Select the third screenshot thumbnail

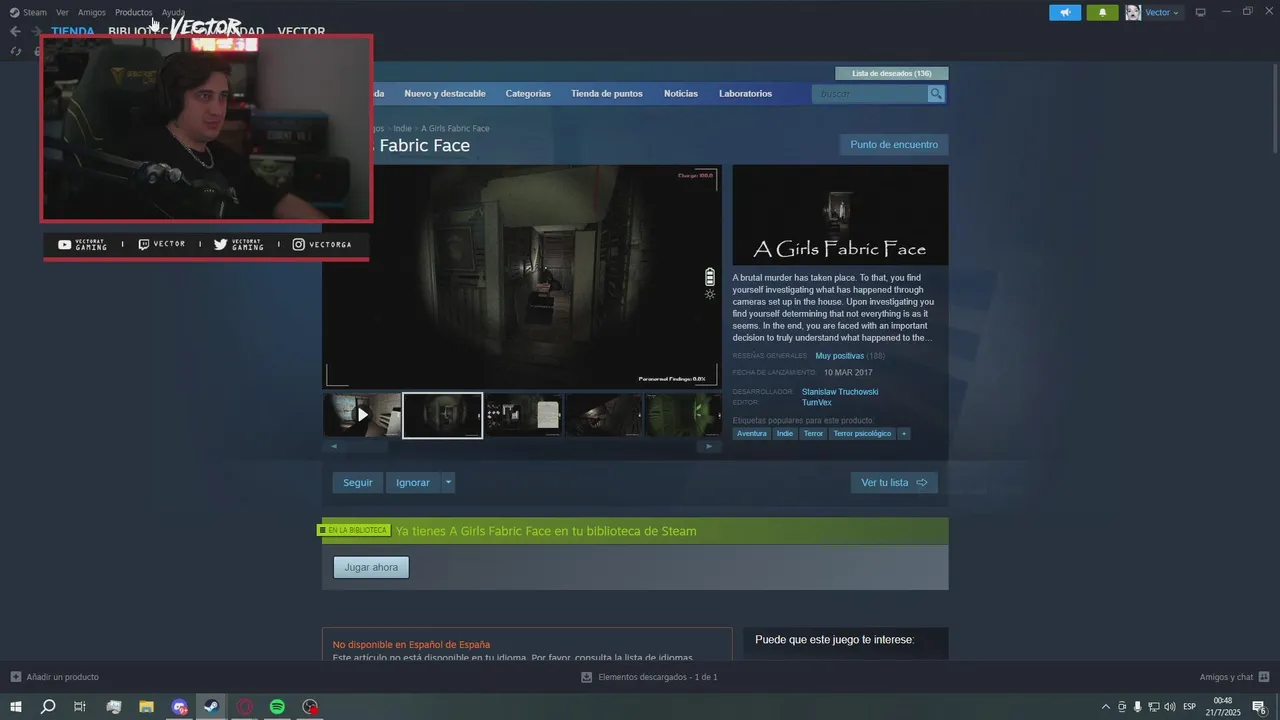523,414
